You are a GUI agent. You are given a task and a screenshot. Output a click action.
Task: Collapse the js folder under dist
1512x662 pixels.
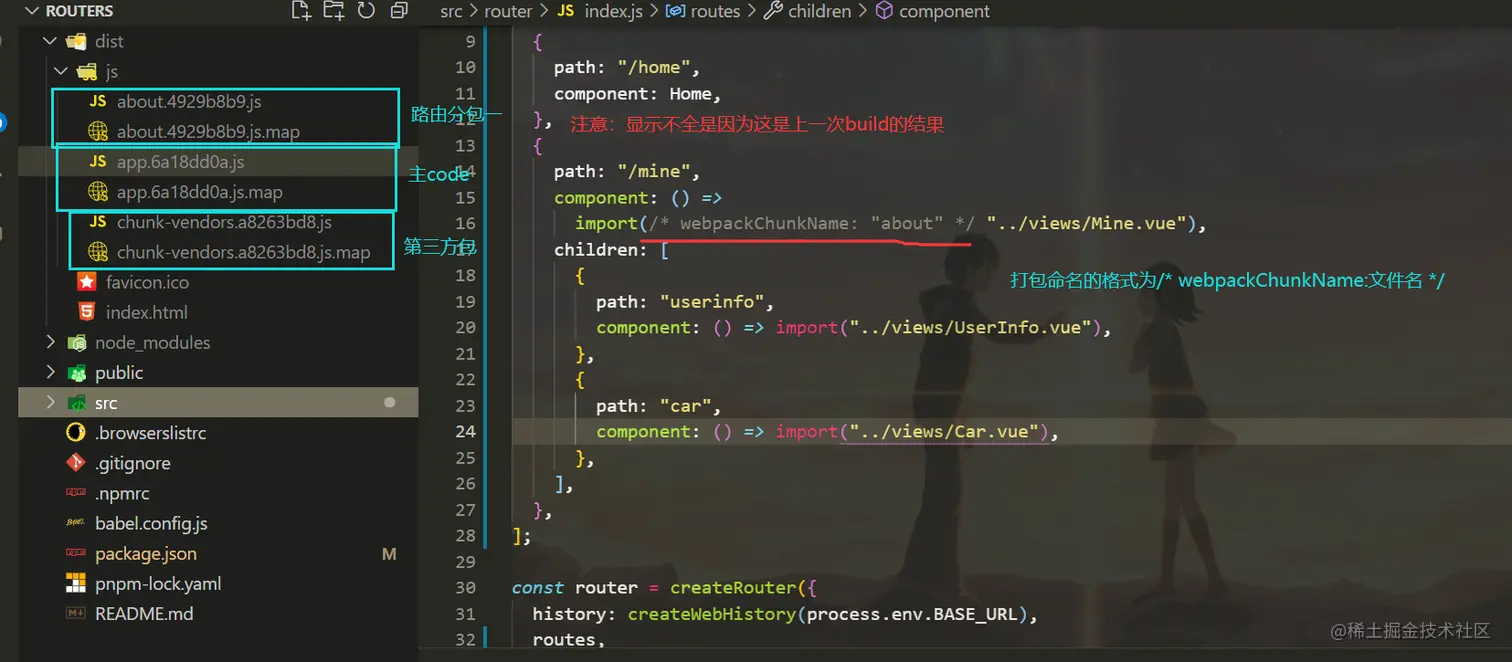pos(62,72)
